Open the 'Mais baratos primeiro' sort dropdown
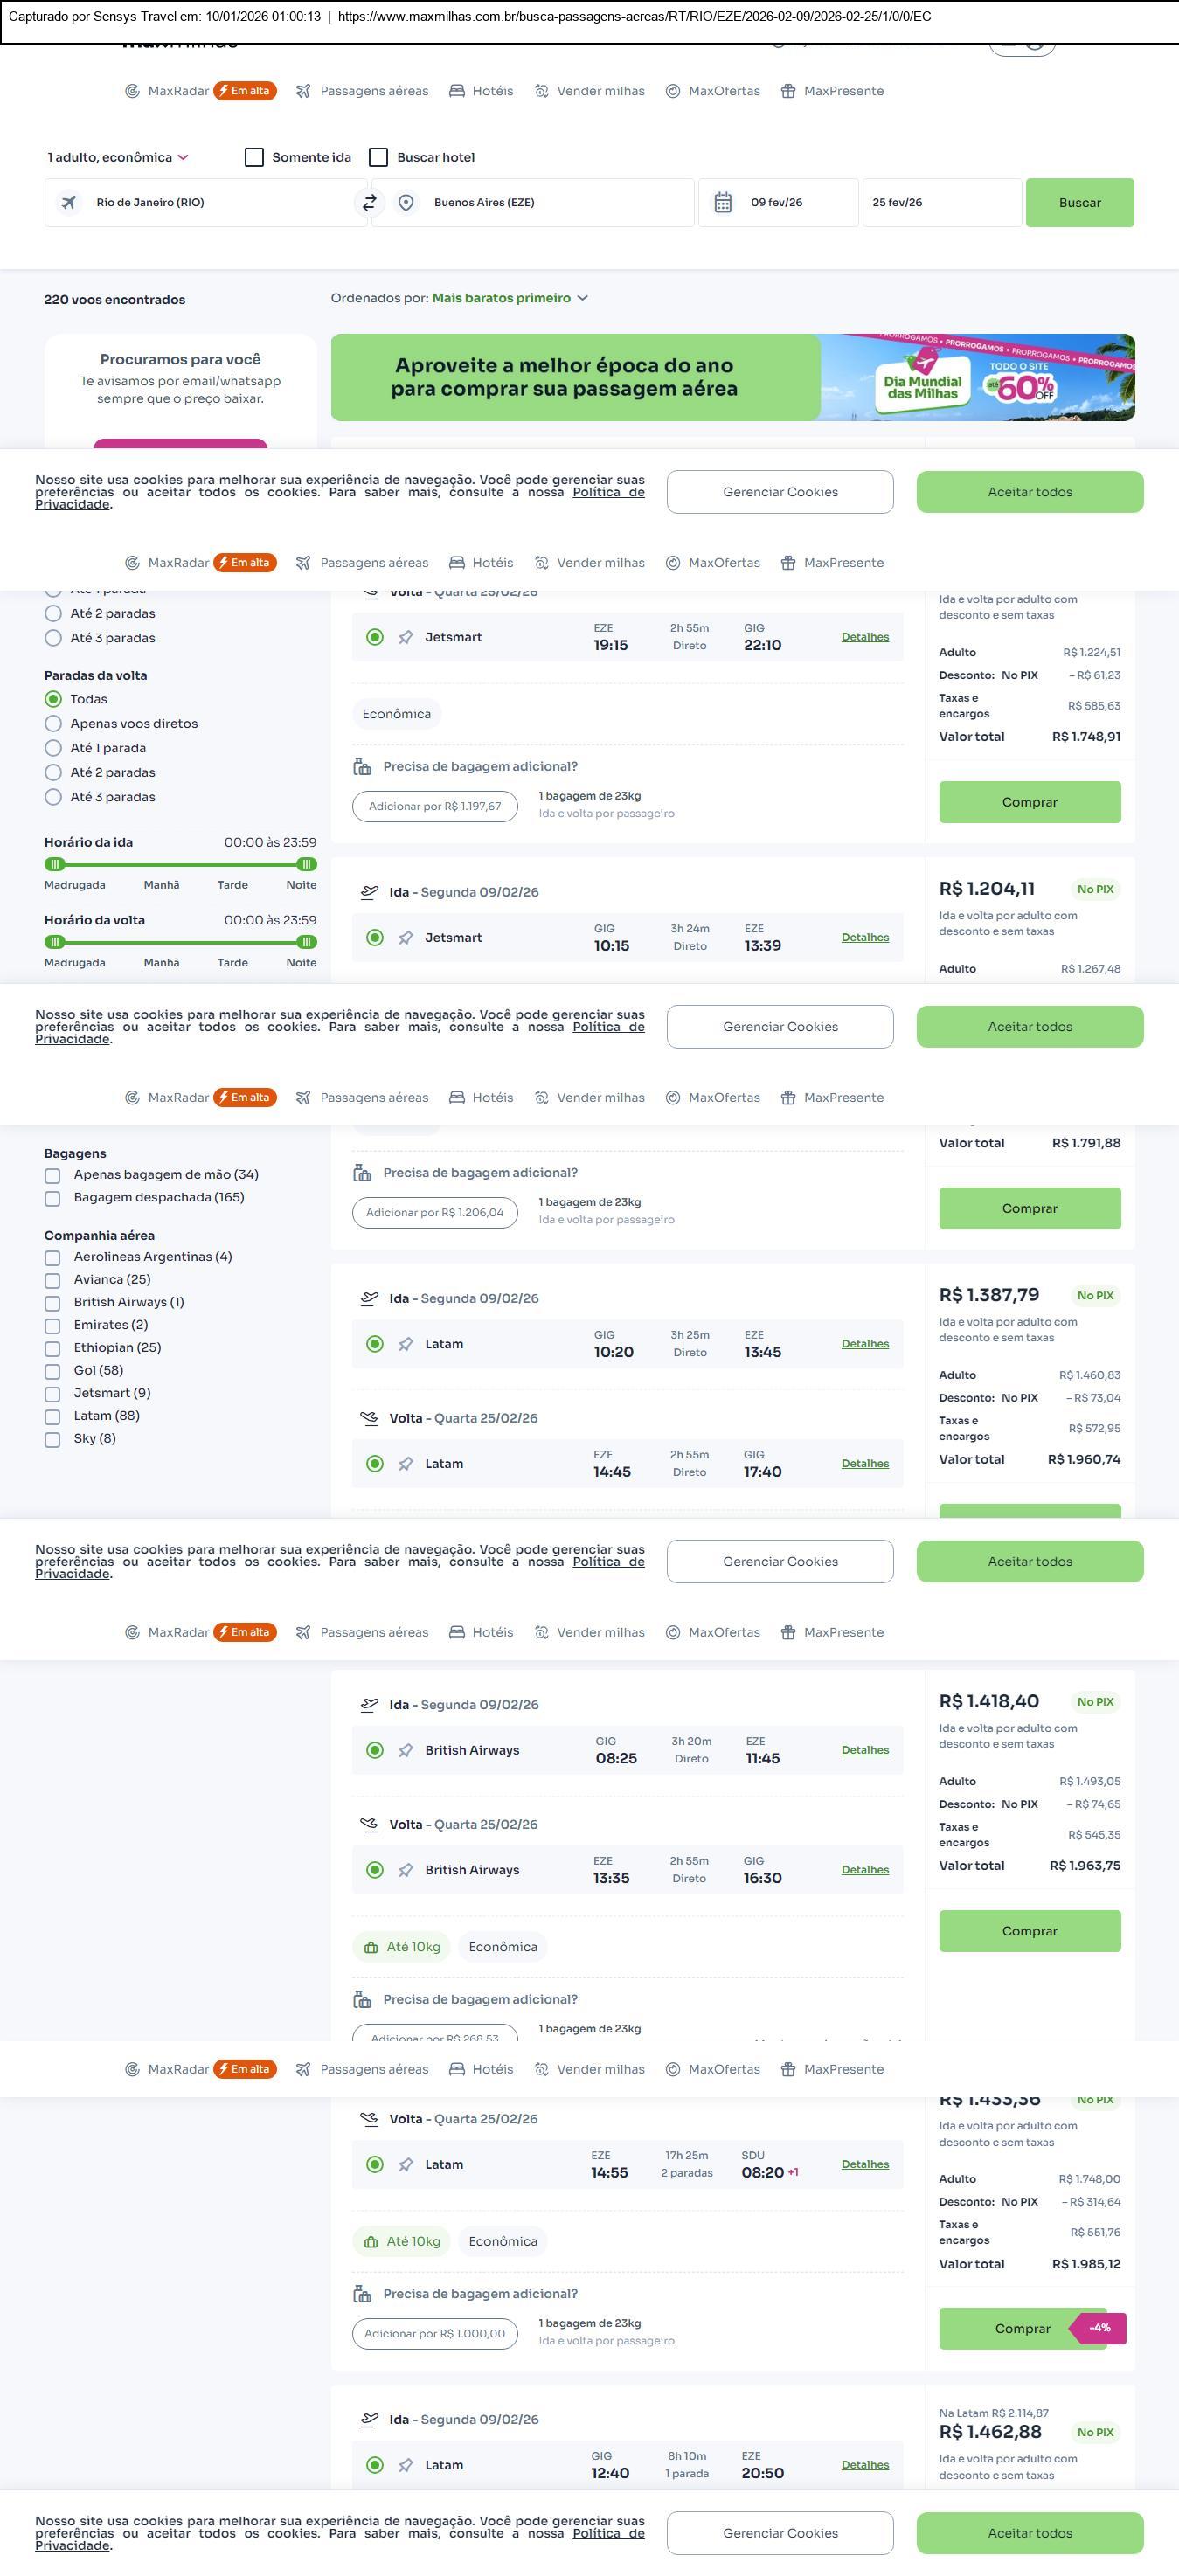 510,298
